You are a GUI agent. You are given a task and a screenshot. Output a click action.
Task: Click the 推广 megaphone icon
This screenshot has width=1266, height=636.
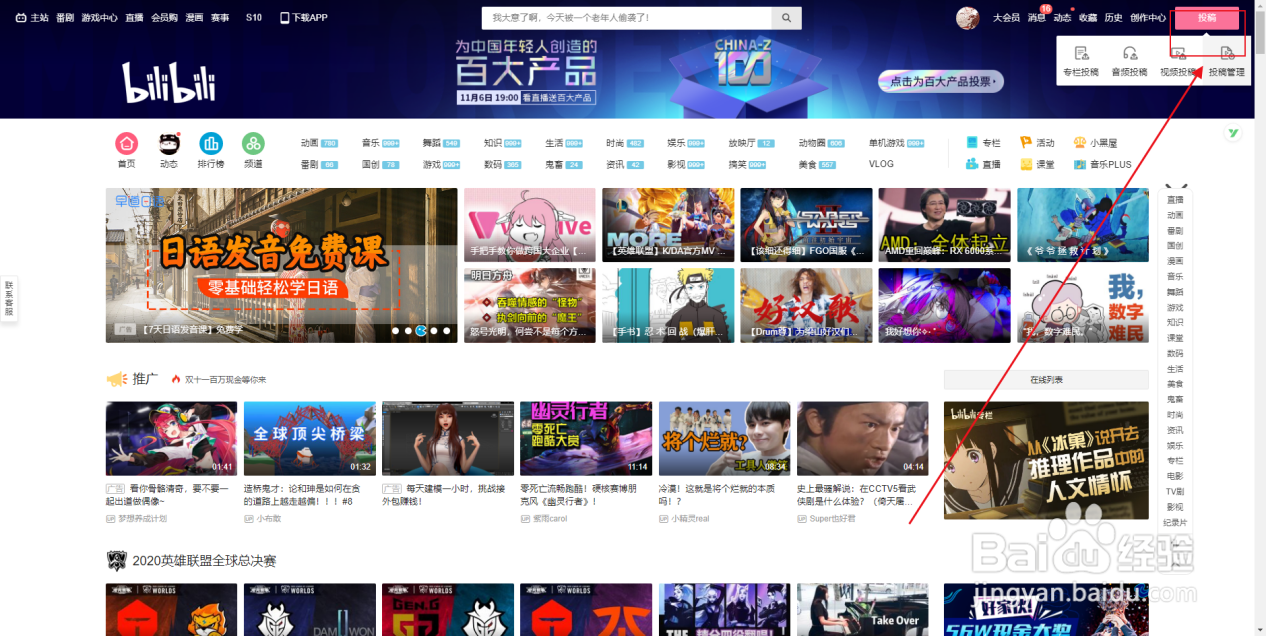click(117, 379)
